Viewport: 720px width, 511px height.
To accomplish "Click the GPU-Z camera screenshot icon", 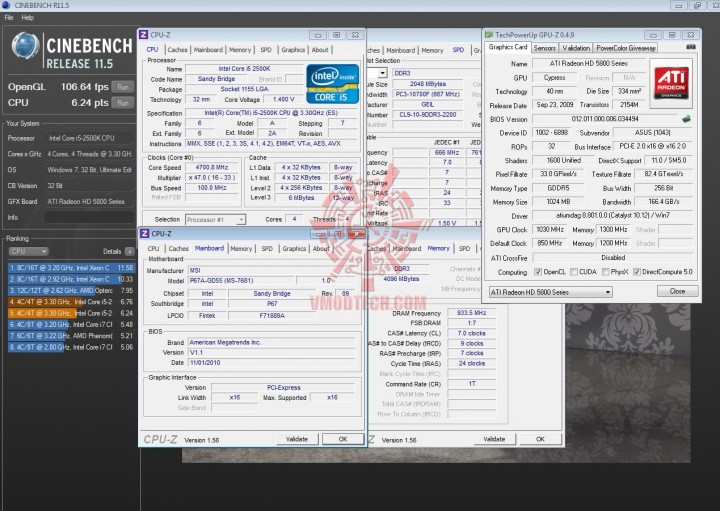I will pyautogui.click(x=691, y=47).
